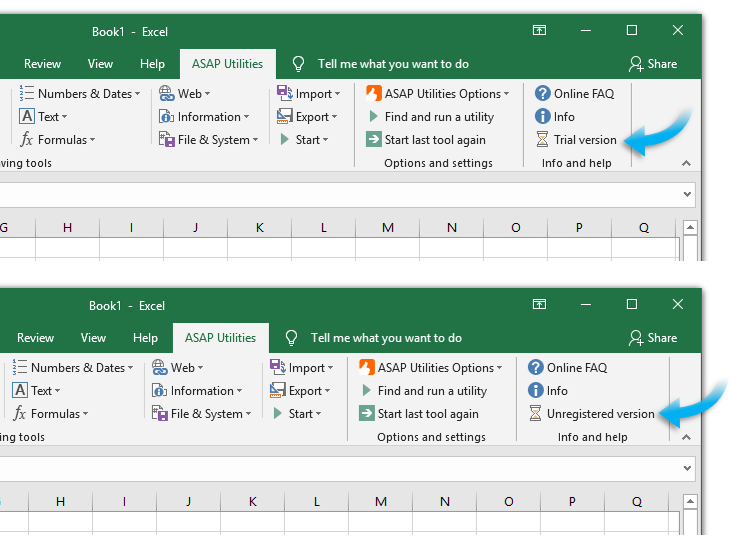Viewport: 730px width, 539px height.
Task: Click Share button in bottom window
Action: 653,337
